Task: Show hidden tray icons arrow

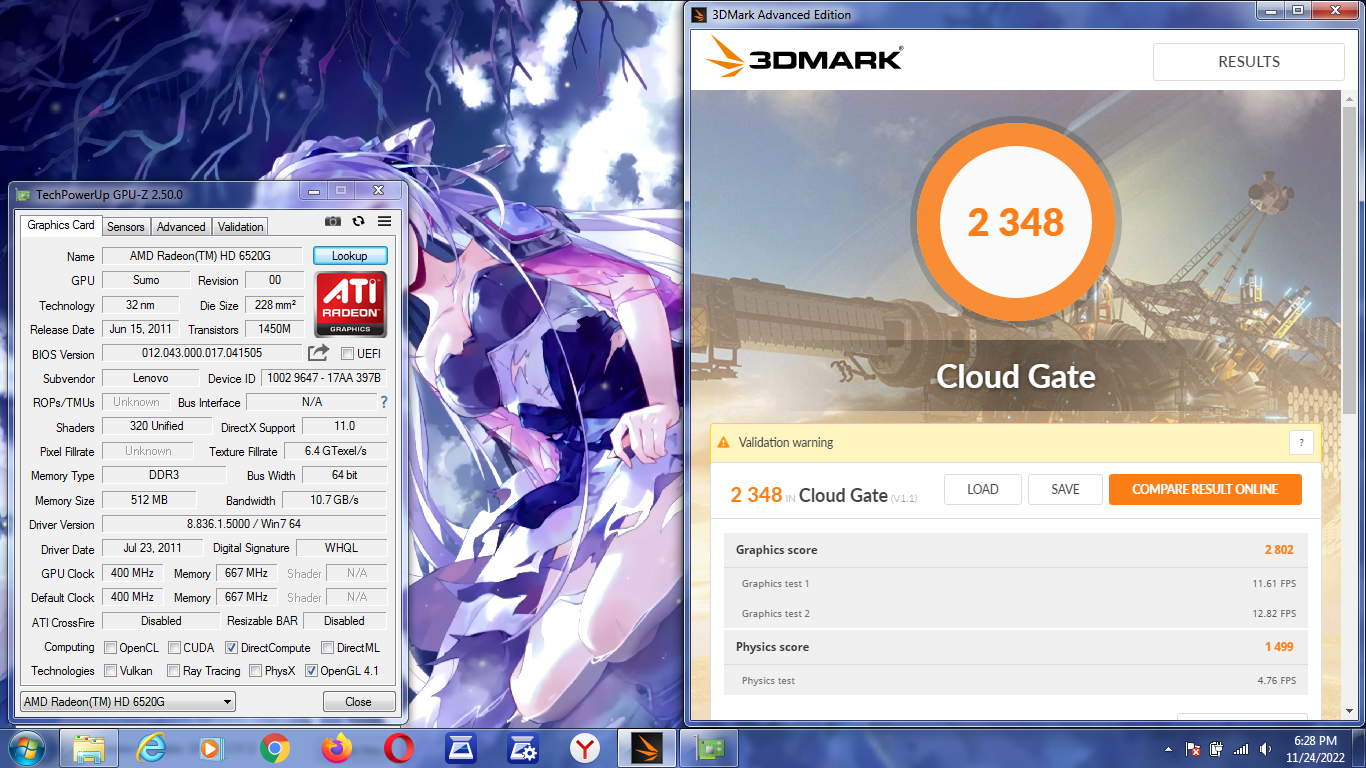Action: pyautogui.click(x=1168, y=749)
